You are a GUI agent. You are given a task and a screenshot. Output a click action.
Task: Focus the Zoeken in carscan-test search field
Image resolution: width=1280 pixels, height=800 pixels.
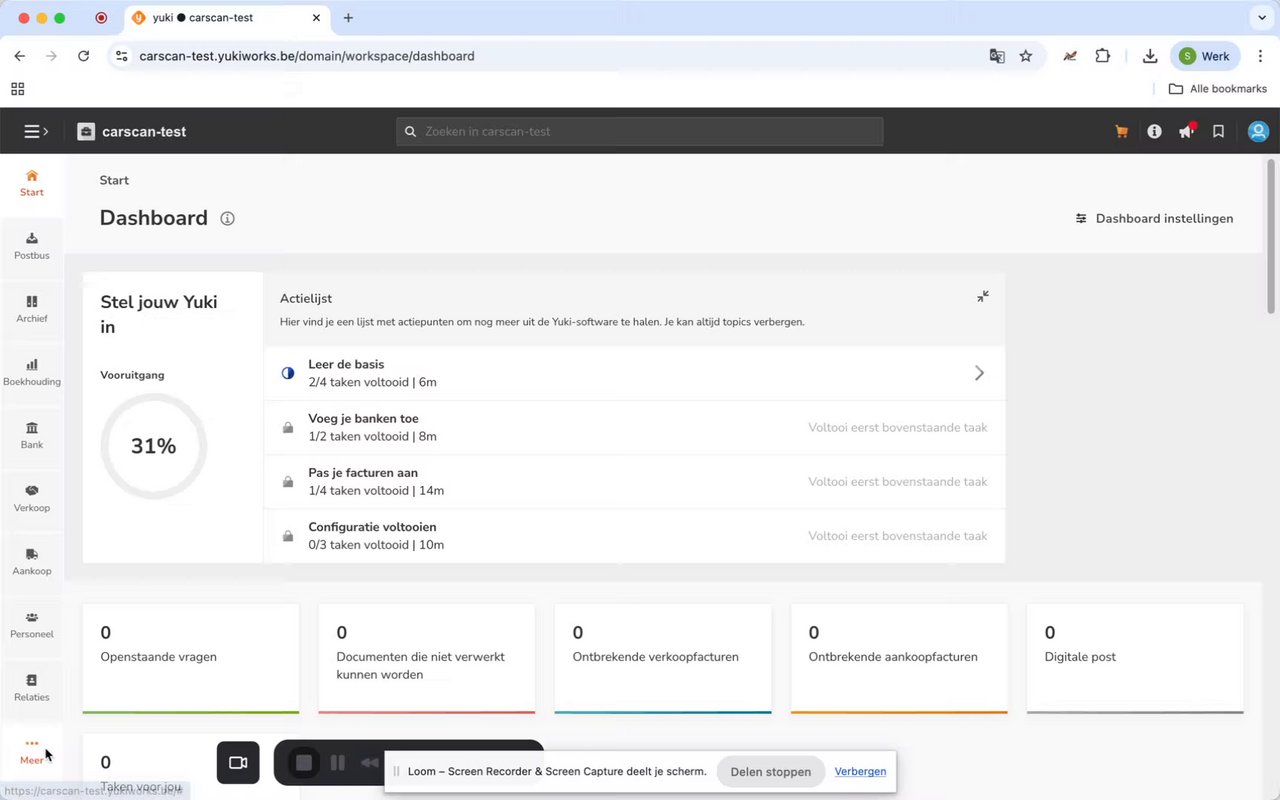(640, 131)
